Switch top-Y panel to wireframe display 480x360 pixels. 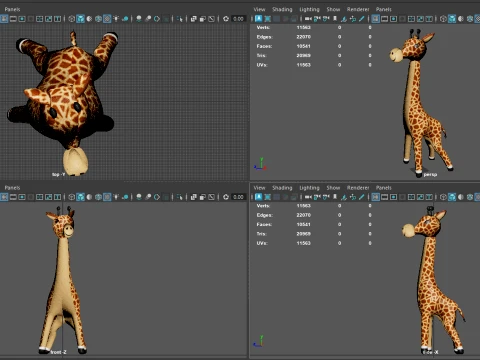coord(71,19)
